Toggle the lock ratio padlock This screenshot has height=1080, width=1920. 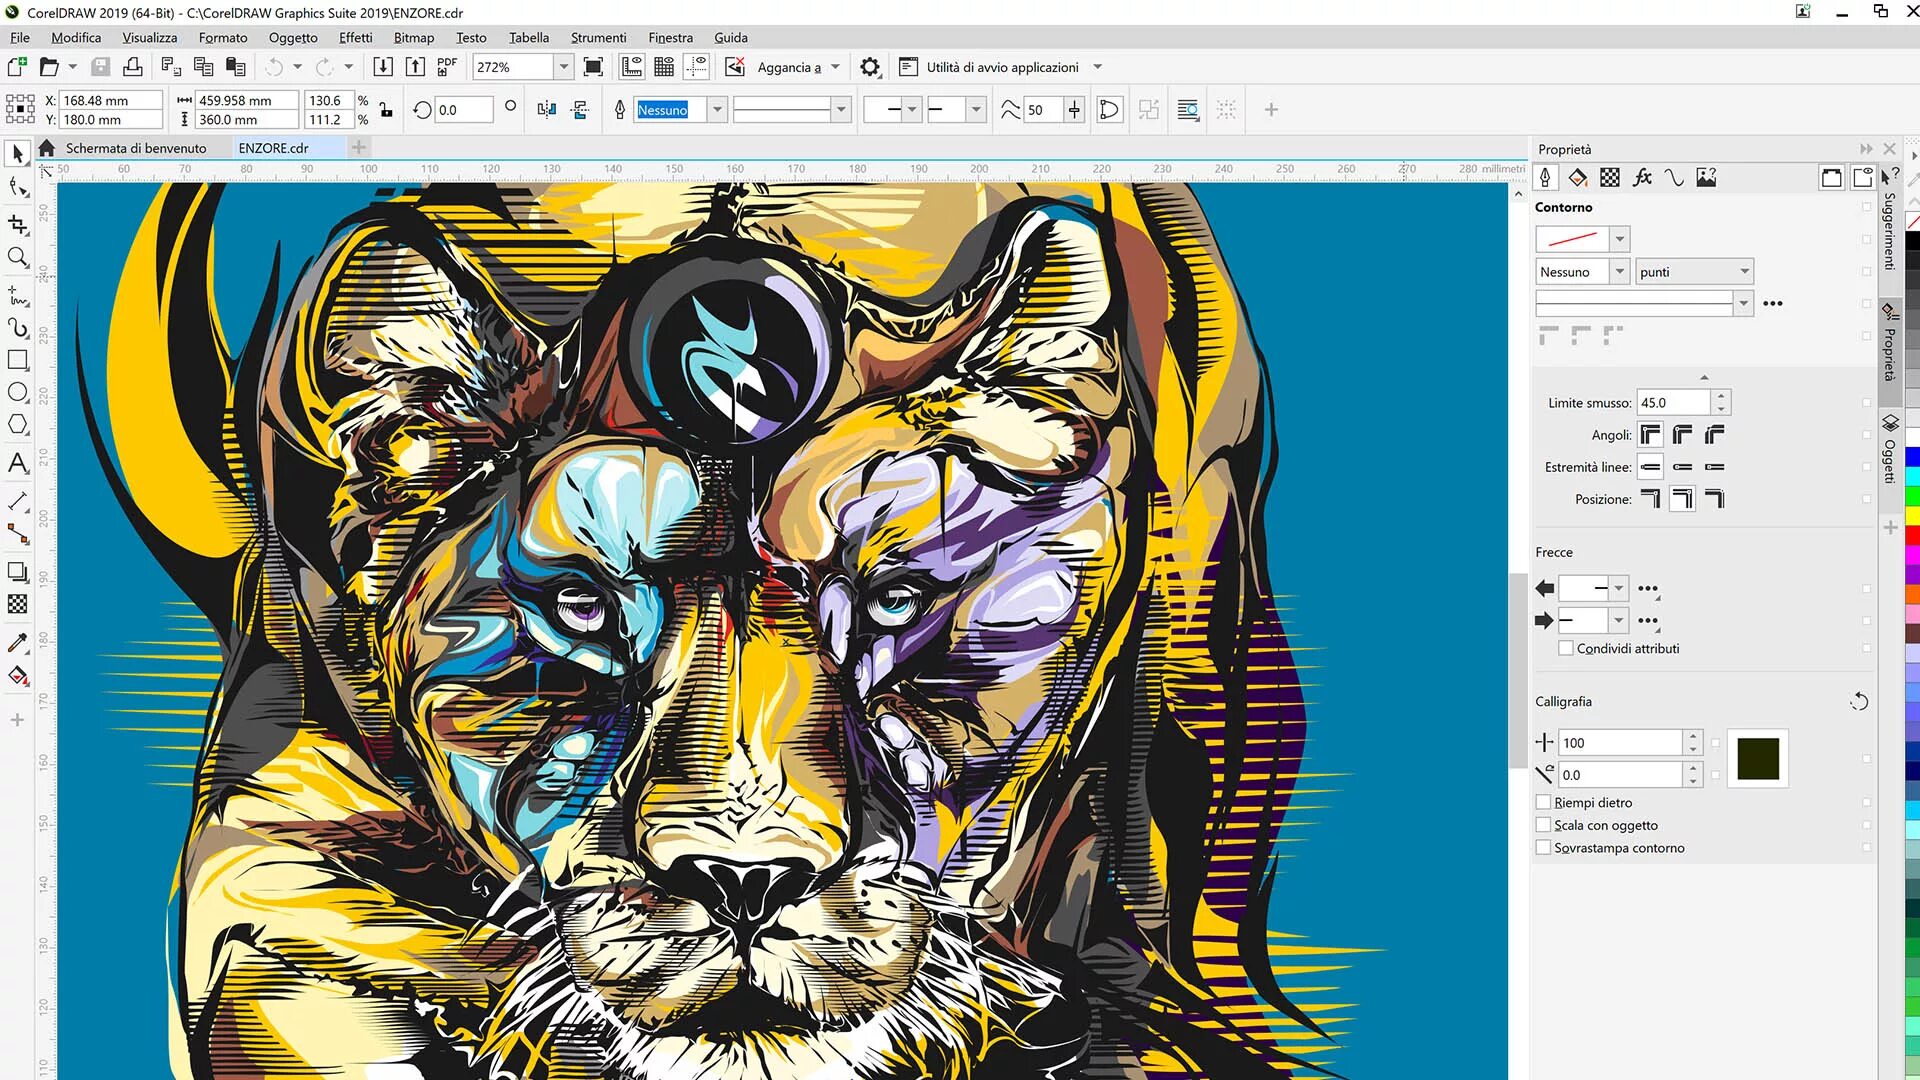pyautogui.click(x=386, y=110)
